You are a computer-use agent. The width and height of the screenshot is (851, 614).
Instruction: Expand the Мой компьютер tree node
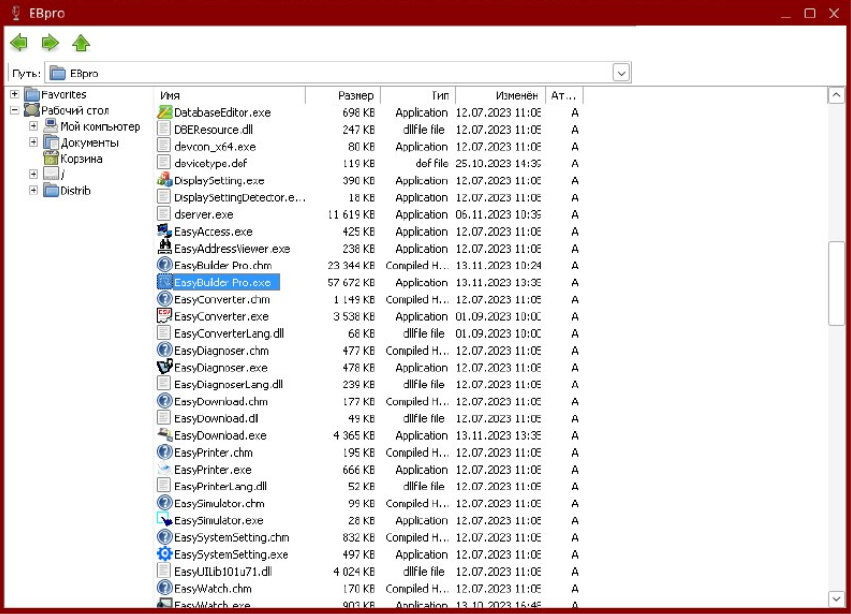click(33, 126)
